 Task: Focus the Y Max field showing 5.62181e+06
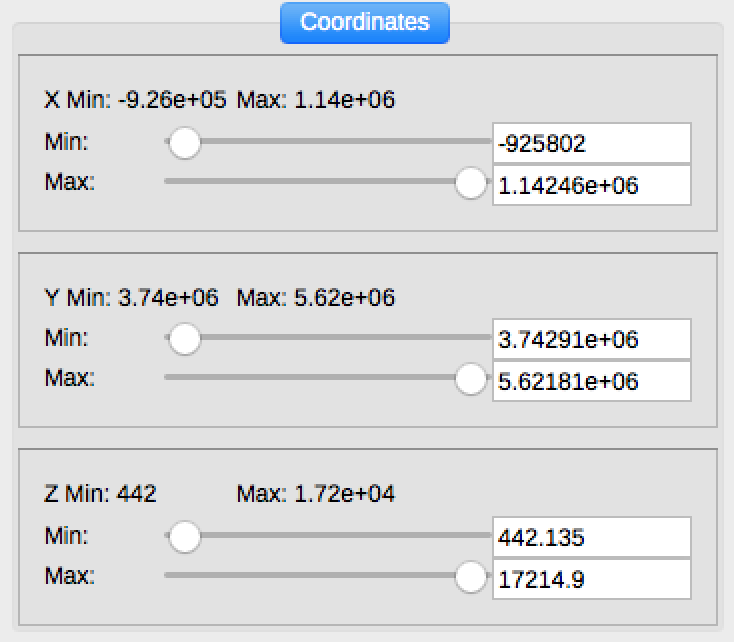(x=591, y=381)
